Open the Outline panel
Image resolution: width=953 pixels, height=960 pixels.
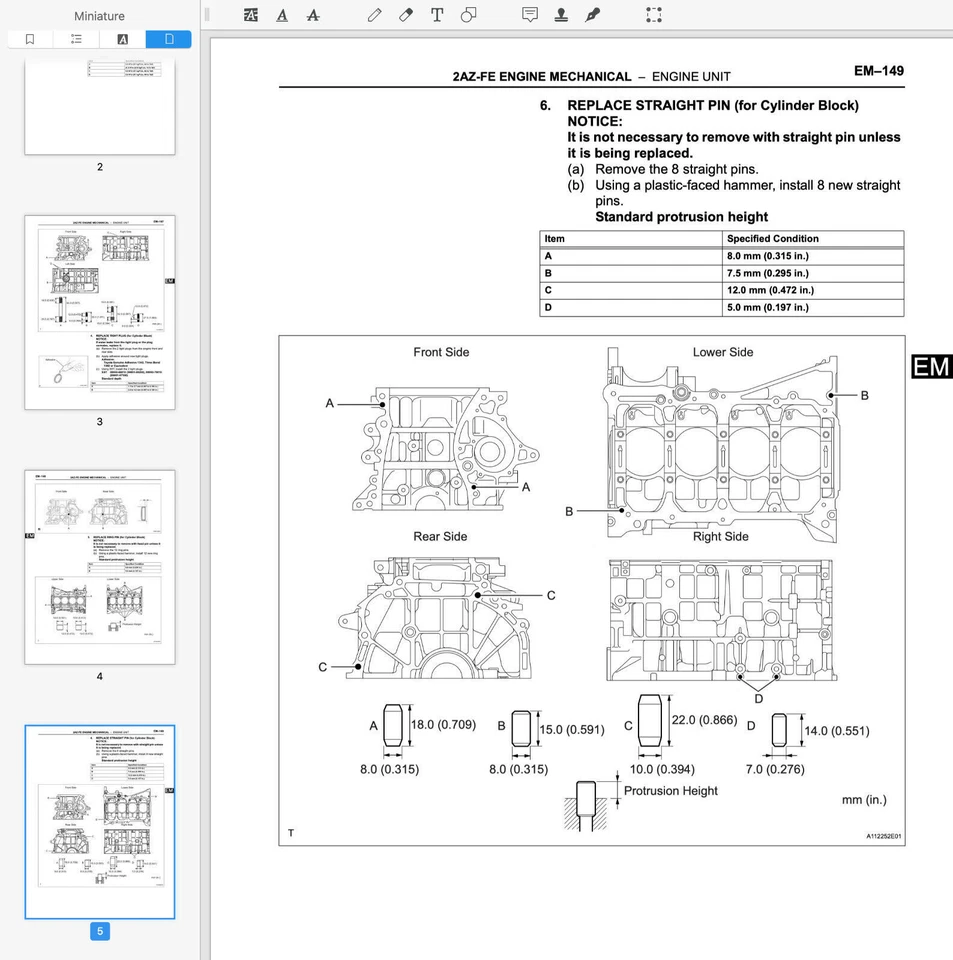click(76, 38)
